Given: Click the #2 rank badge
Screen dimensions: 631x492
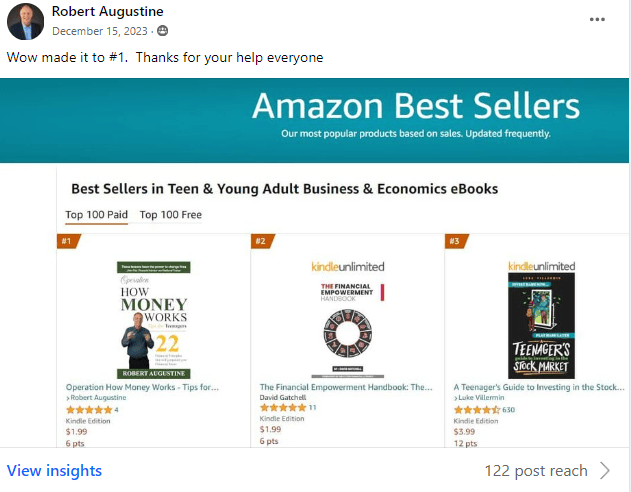Looking at the screenshot, I should [261, 241].
